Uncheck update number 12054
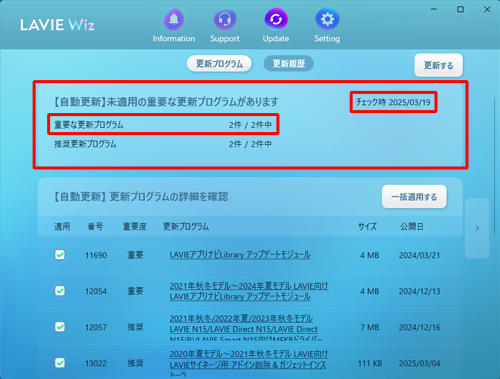 60,291
